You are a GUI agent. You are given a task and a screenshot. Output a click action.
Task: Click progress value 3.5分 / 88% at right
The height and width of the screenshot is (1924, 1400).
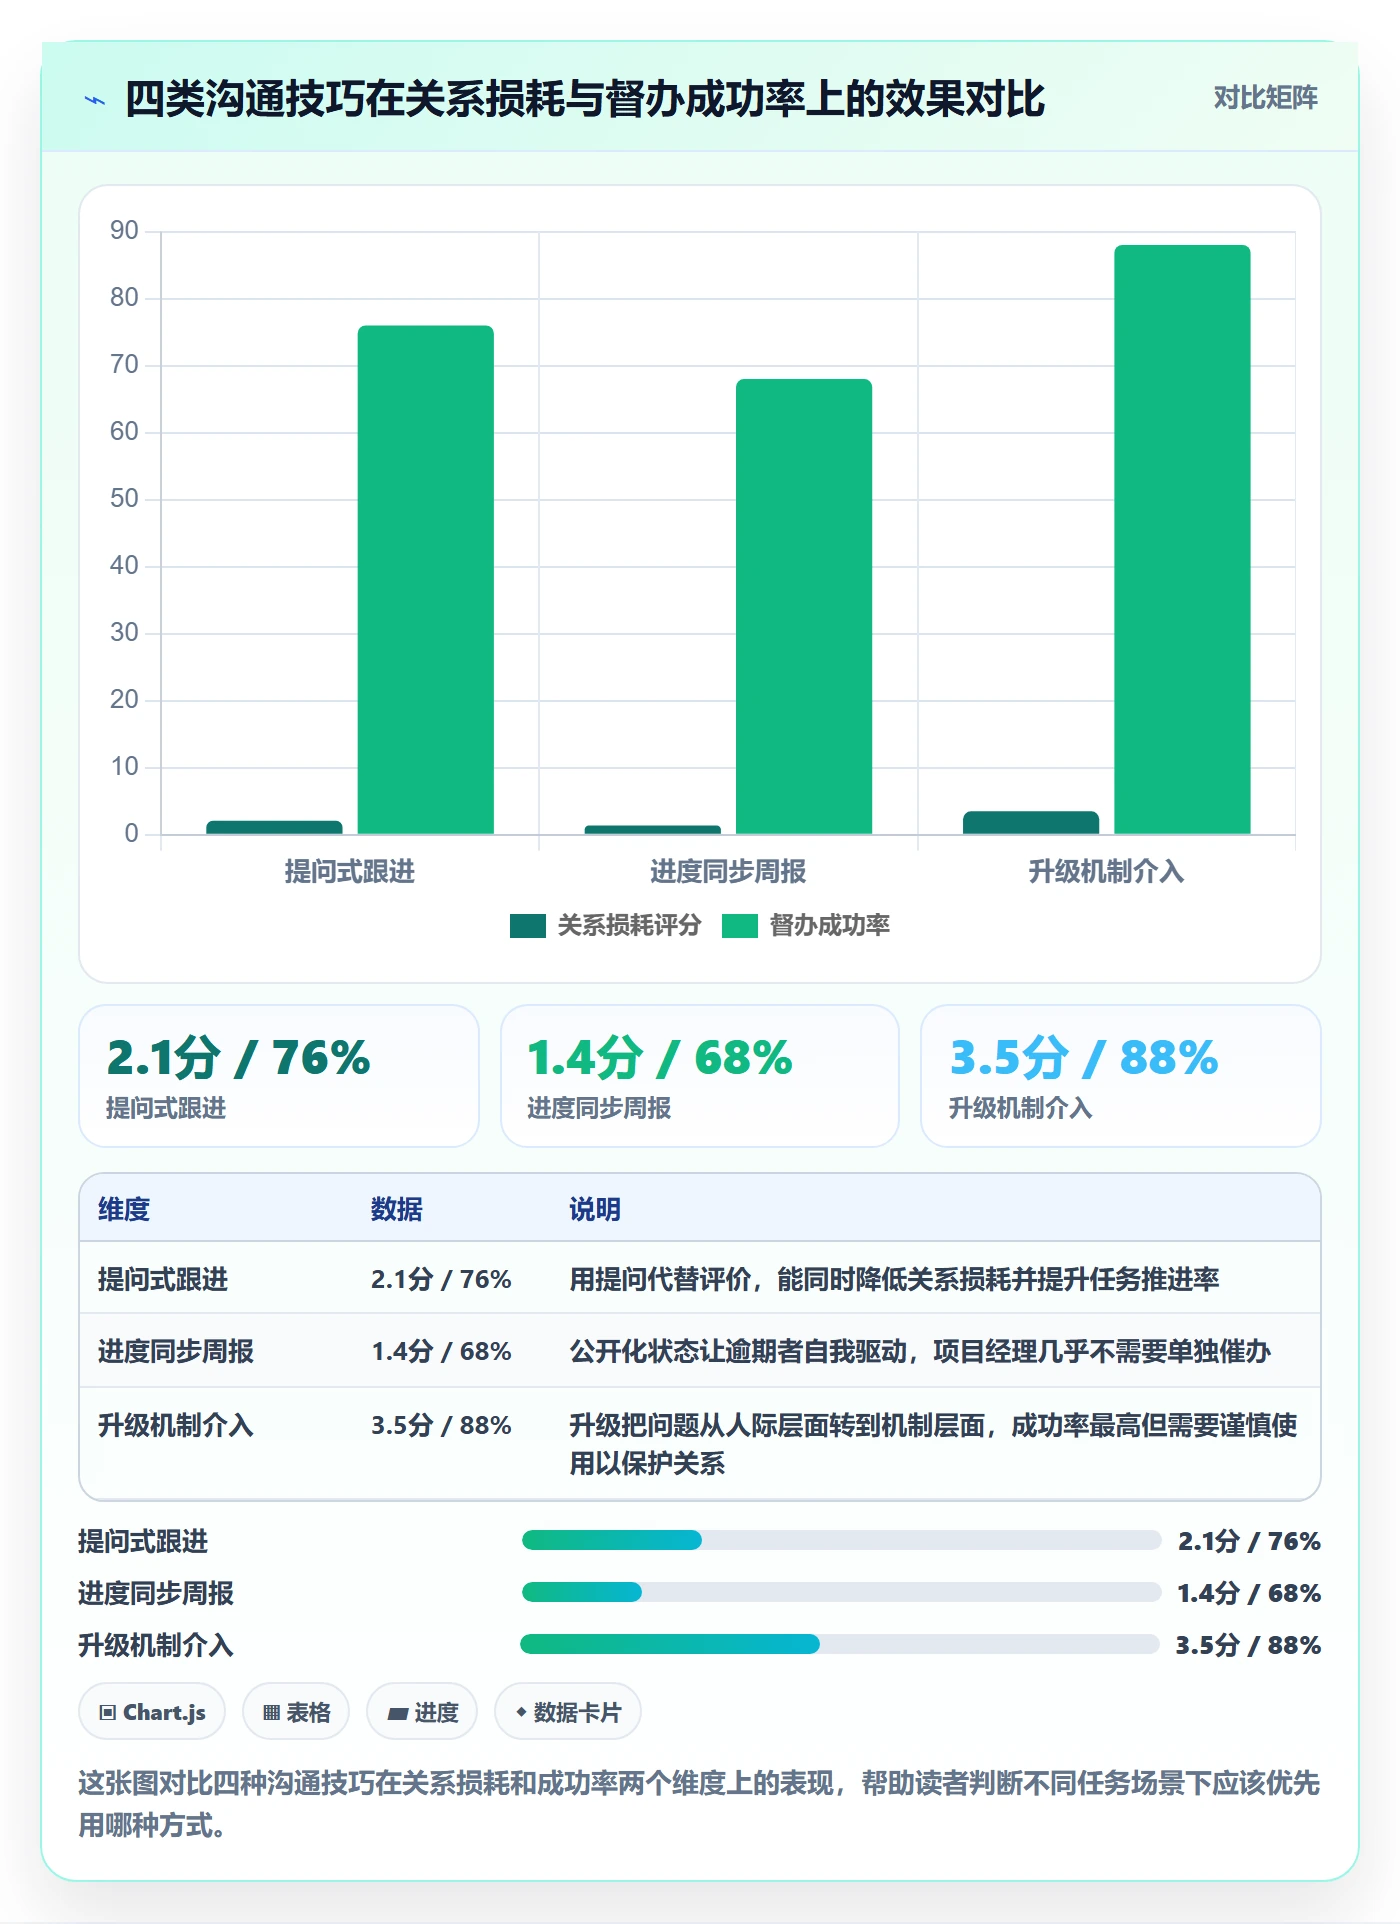(1248, 1645)
